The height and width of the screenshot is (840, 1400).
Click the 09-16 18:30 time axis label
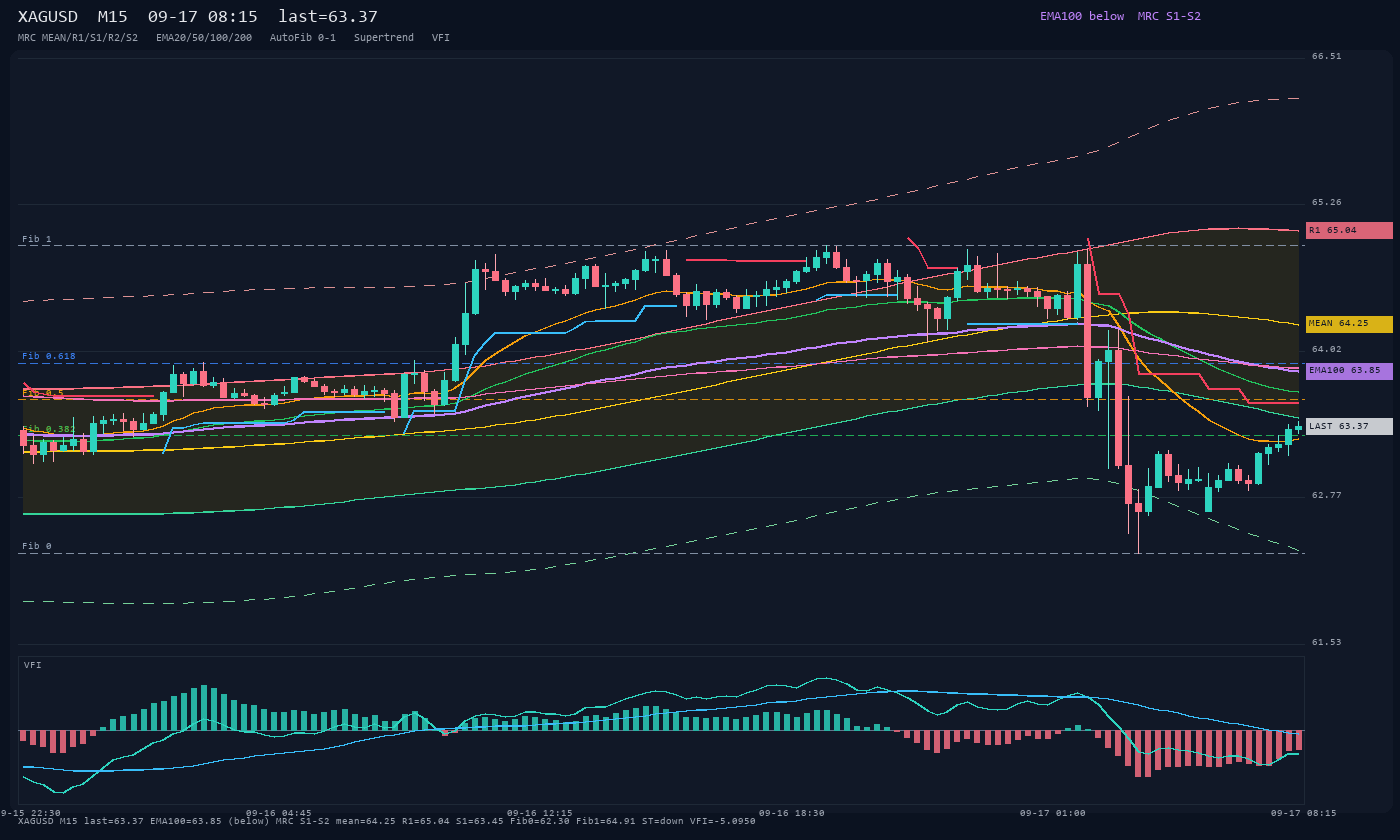[792, 813]
